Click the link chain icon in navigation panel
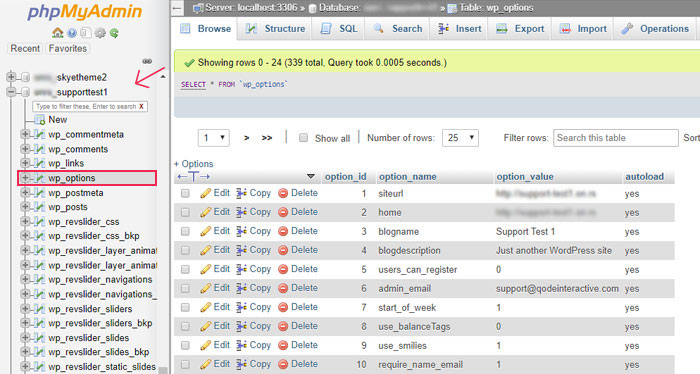The width and height of the screenshot is (700, 374). click(147, 61)
